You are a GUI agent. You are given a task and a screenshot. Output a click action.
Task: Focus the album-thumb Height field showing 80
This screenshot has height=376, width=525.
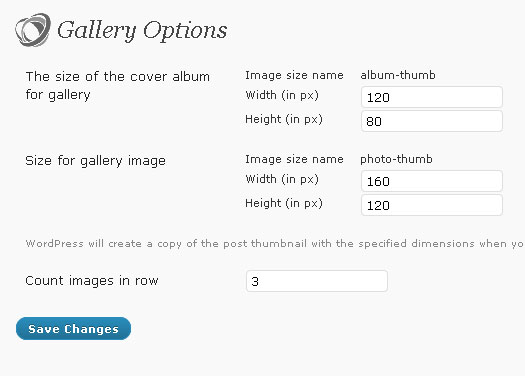[x=432, y=121]
